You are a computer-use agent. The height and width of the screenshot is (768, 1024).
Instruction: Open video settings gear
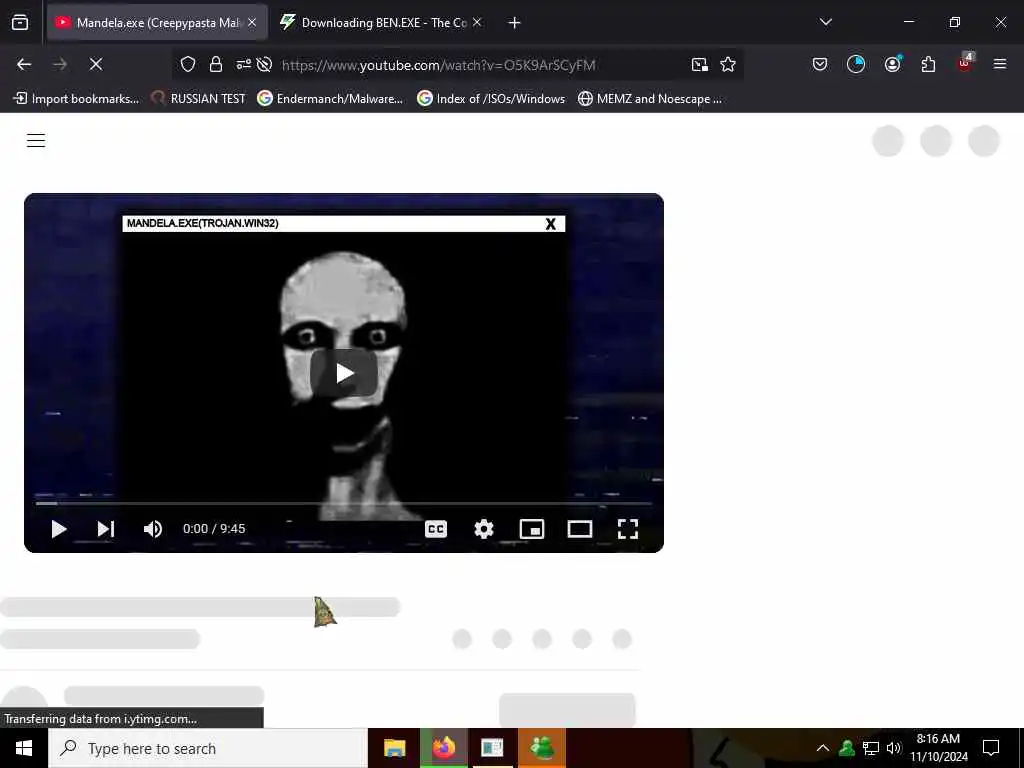pos(484,529)
